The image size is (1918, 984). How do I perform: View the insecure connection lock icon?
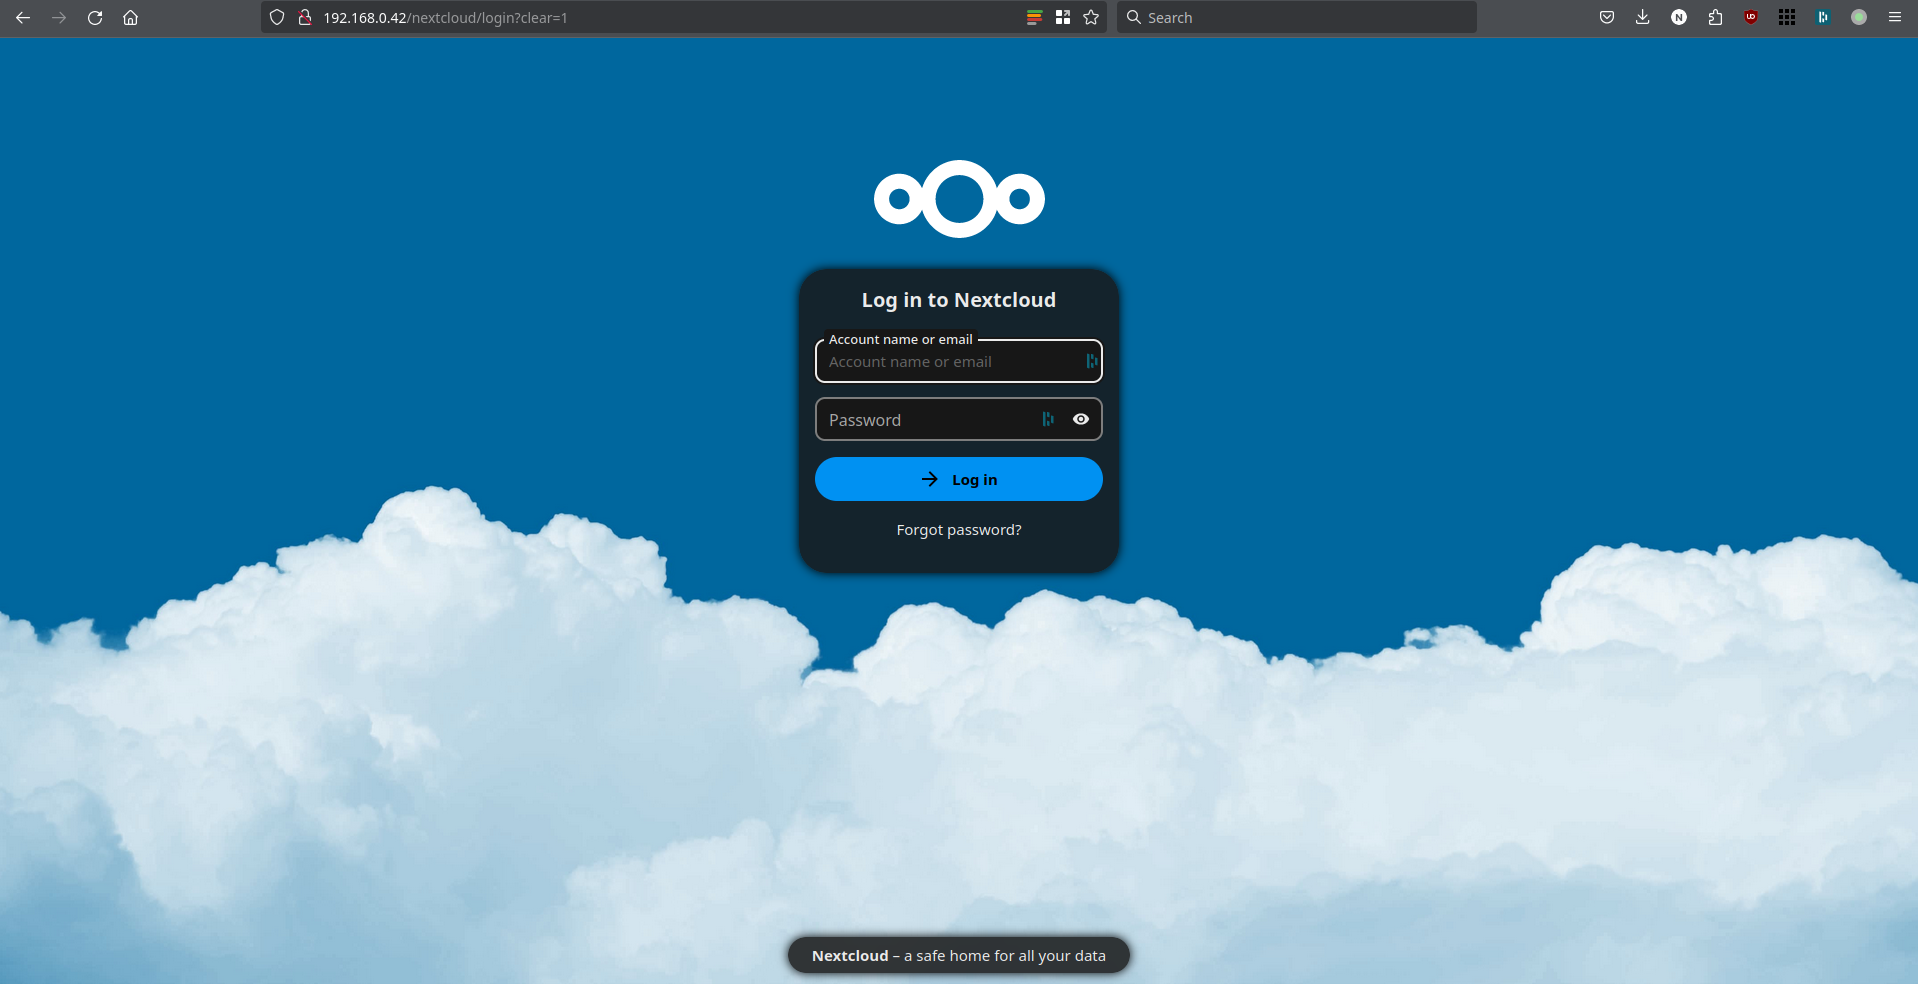[305, 17]
